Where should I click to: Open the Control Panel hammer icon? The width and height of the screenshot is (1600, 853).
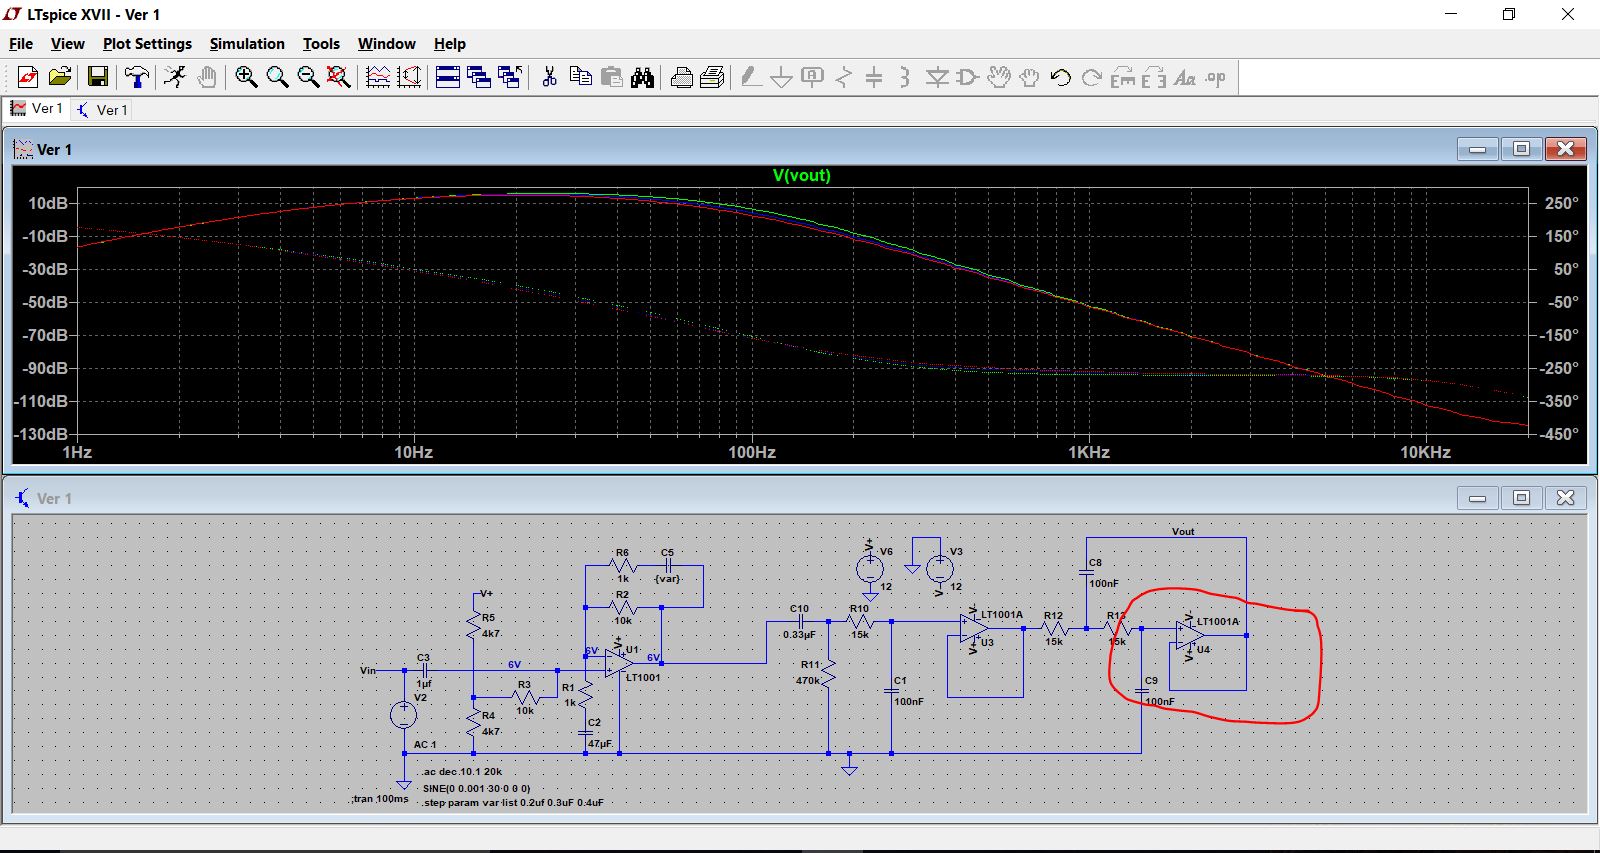pyautogui.click(x=137, y=77)
